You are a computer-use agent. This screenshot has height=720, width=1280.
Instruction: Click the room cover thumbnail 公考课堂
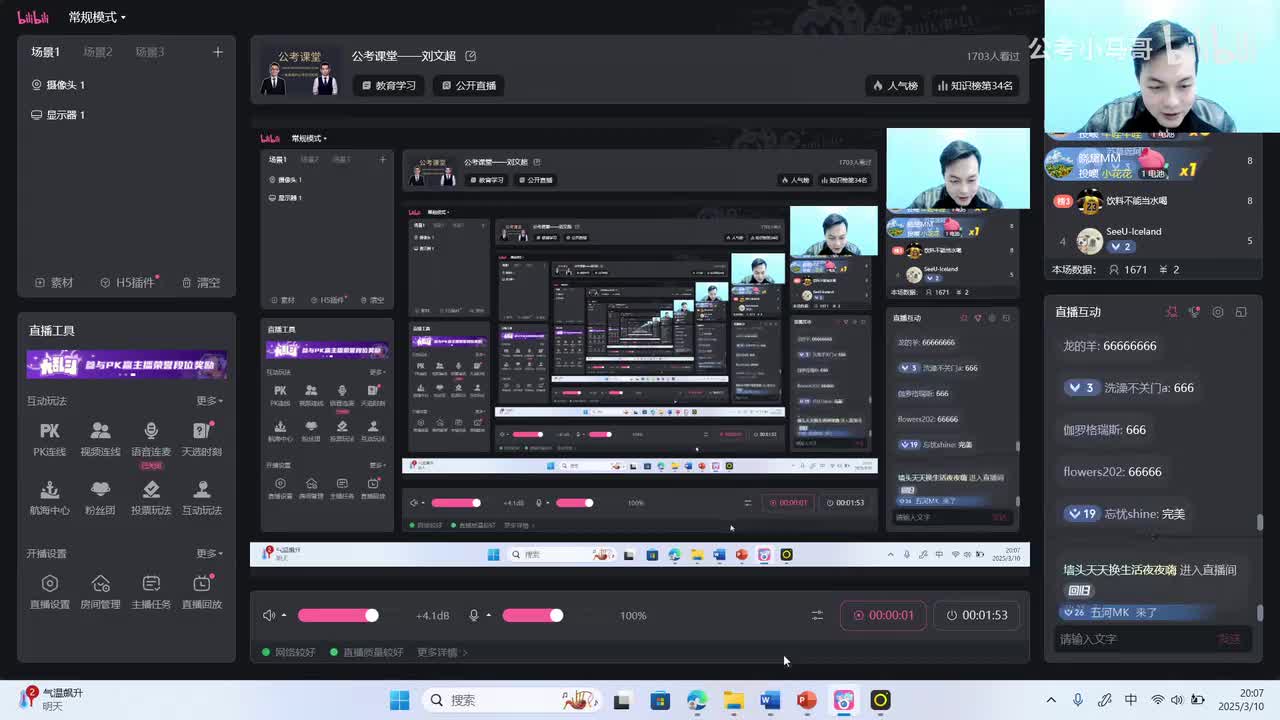pos(299,71)
